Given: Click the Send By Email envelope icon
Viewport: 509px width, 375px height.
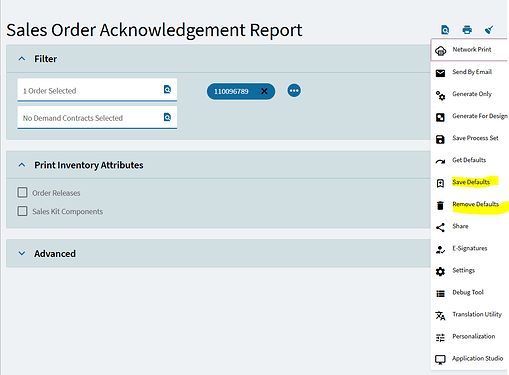Looking at the screenshot, I should (x=440, y=73).
